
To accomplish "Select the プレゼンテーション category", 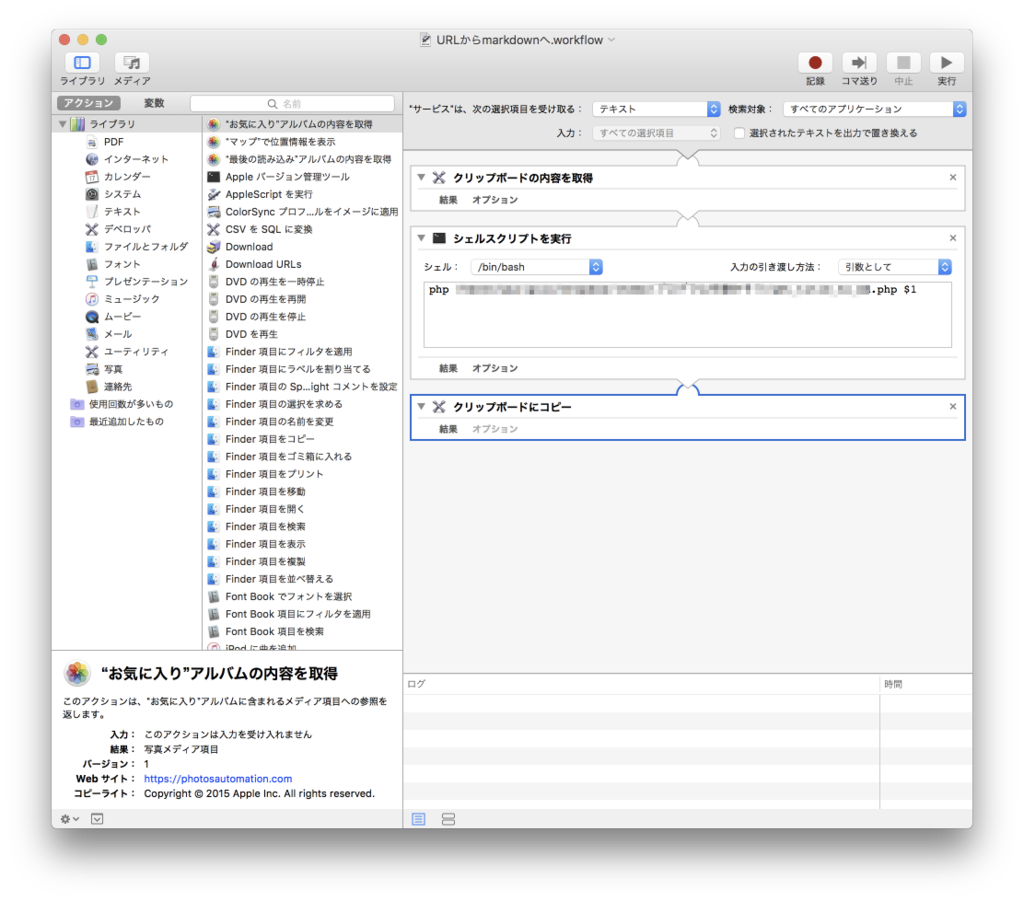I will point(146,282).
